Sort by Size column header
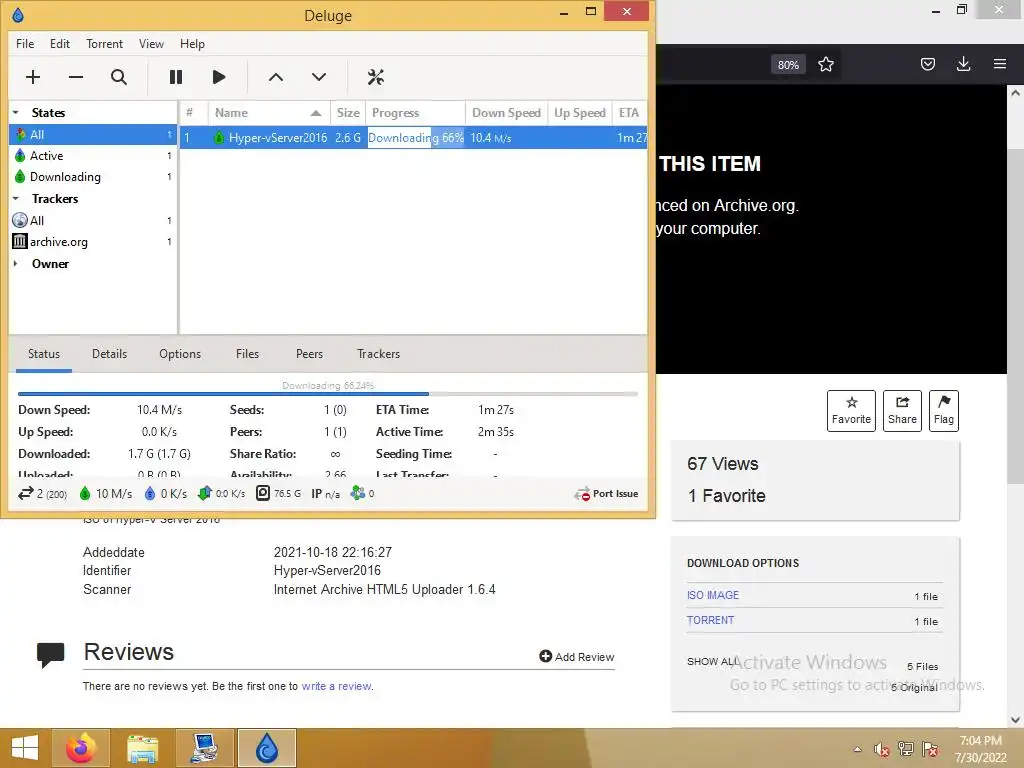The image size is (1024, 768). pos(348,112)
